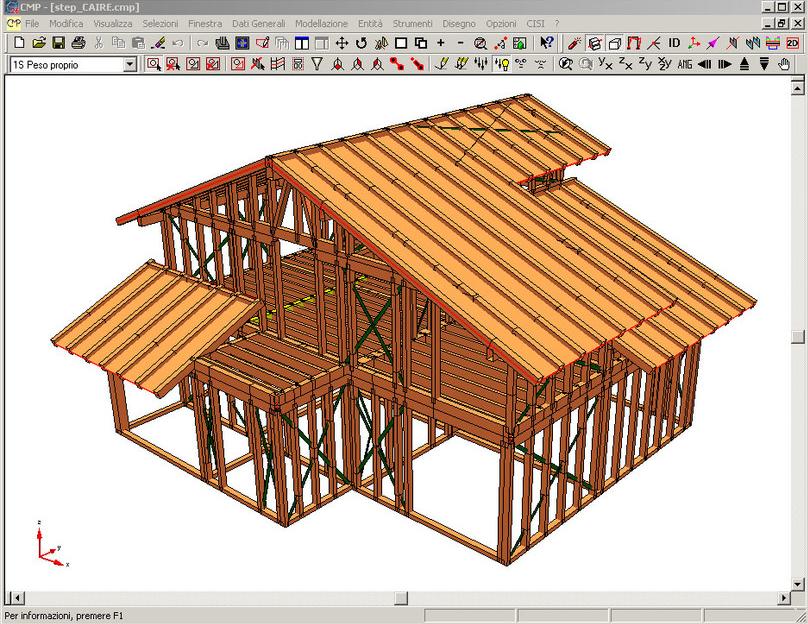The image size is (808, 624).
Task: Click the New file icon
Action: [x=19, y=43]
